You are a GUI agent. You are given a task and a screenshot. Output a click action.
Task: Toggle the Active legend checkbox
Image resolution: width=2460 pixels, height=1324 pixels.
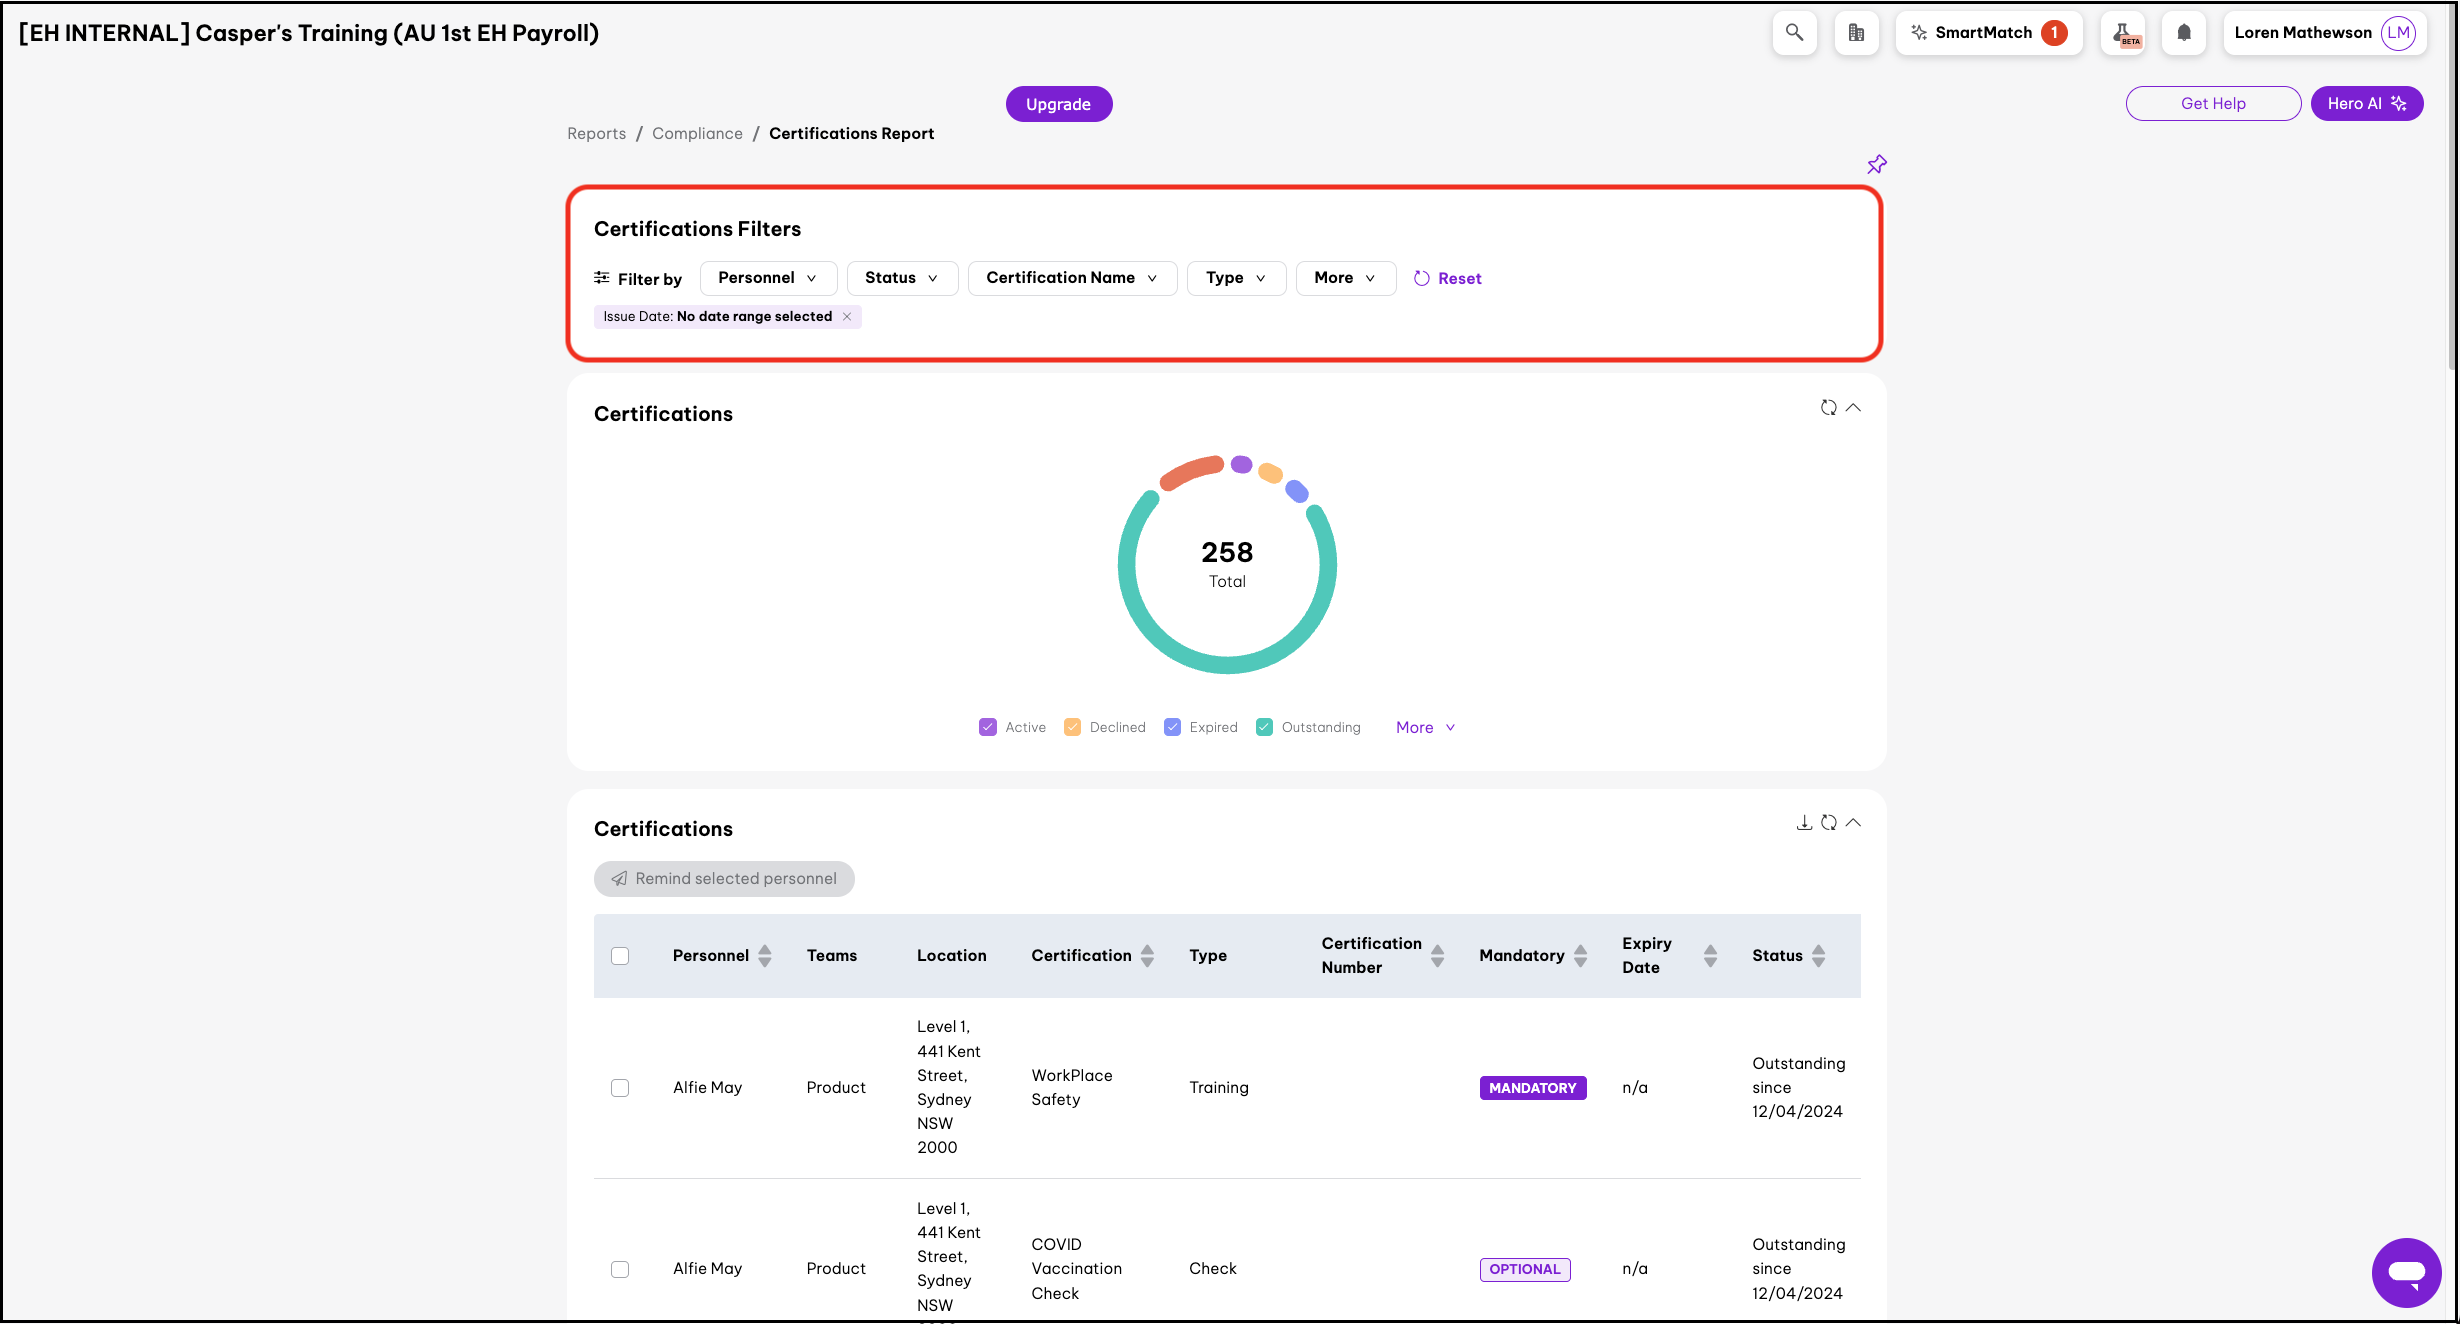coord(988,728)
